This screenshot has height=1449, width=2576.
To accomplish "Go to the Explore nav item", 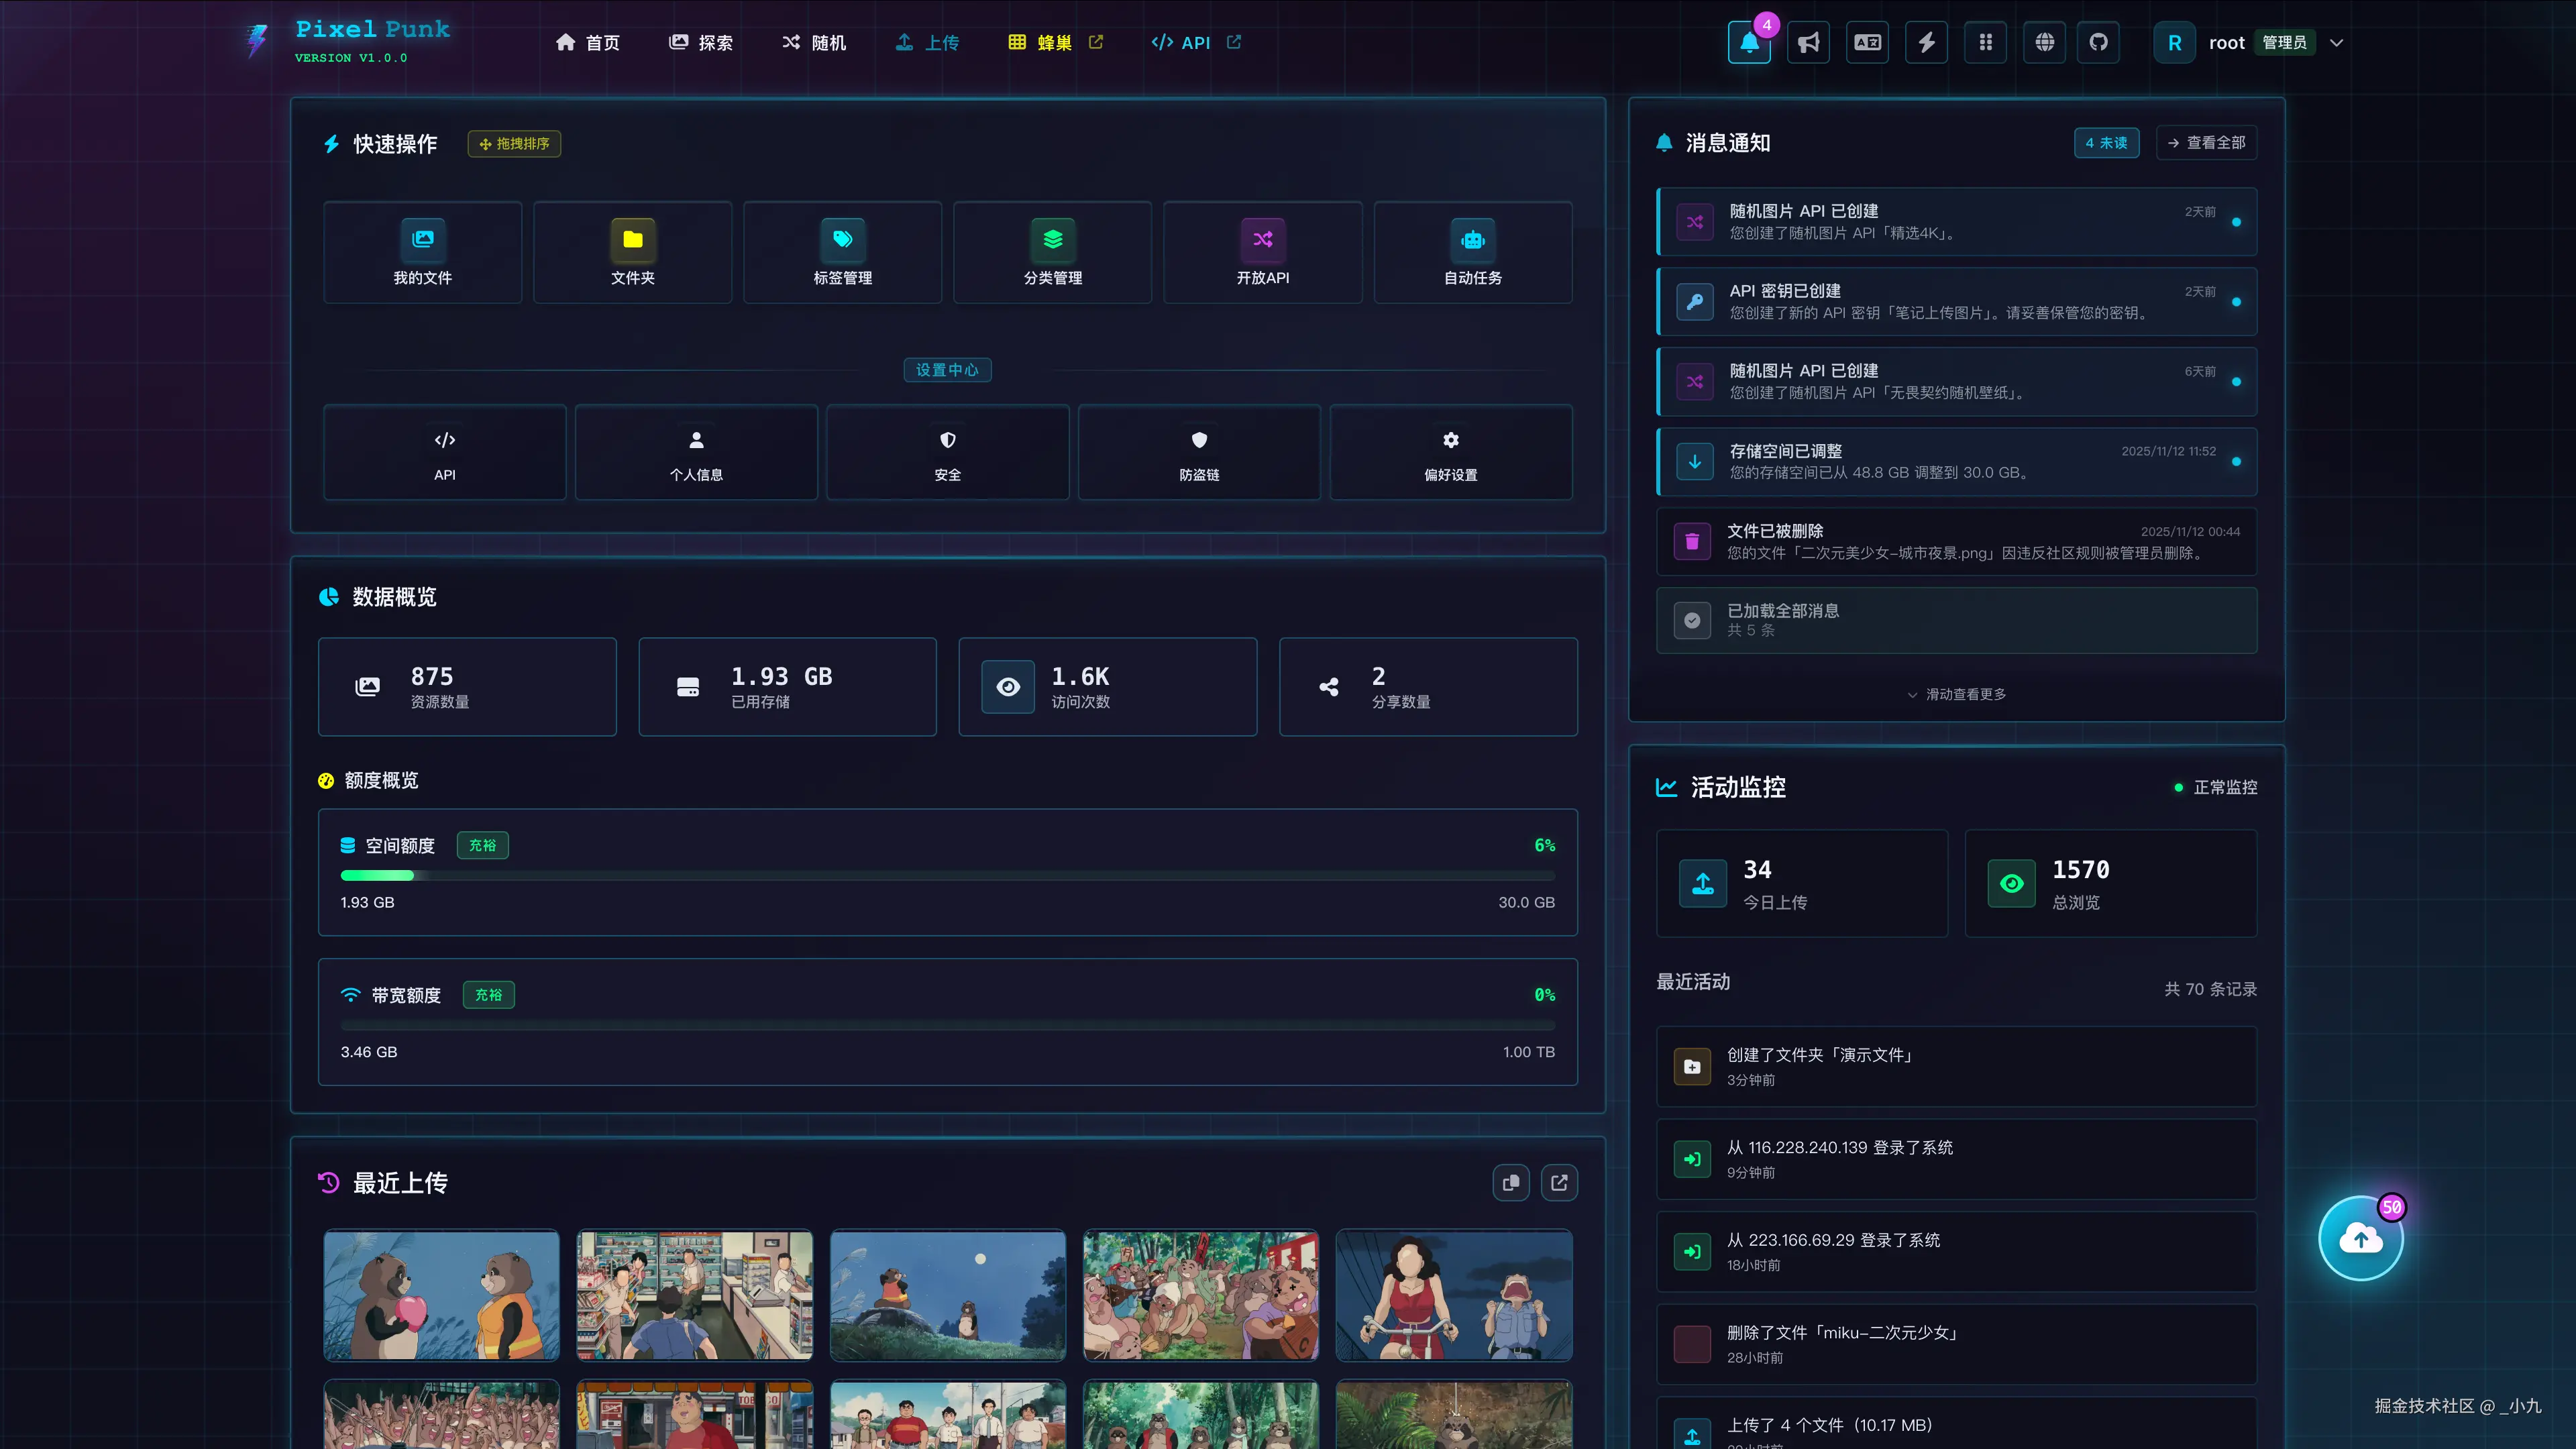I will coord(701,43).
